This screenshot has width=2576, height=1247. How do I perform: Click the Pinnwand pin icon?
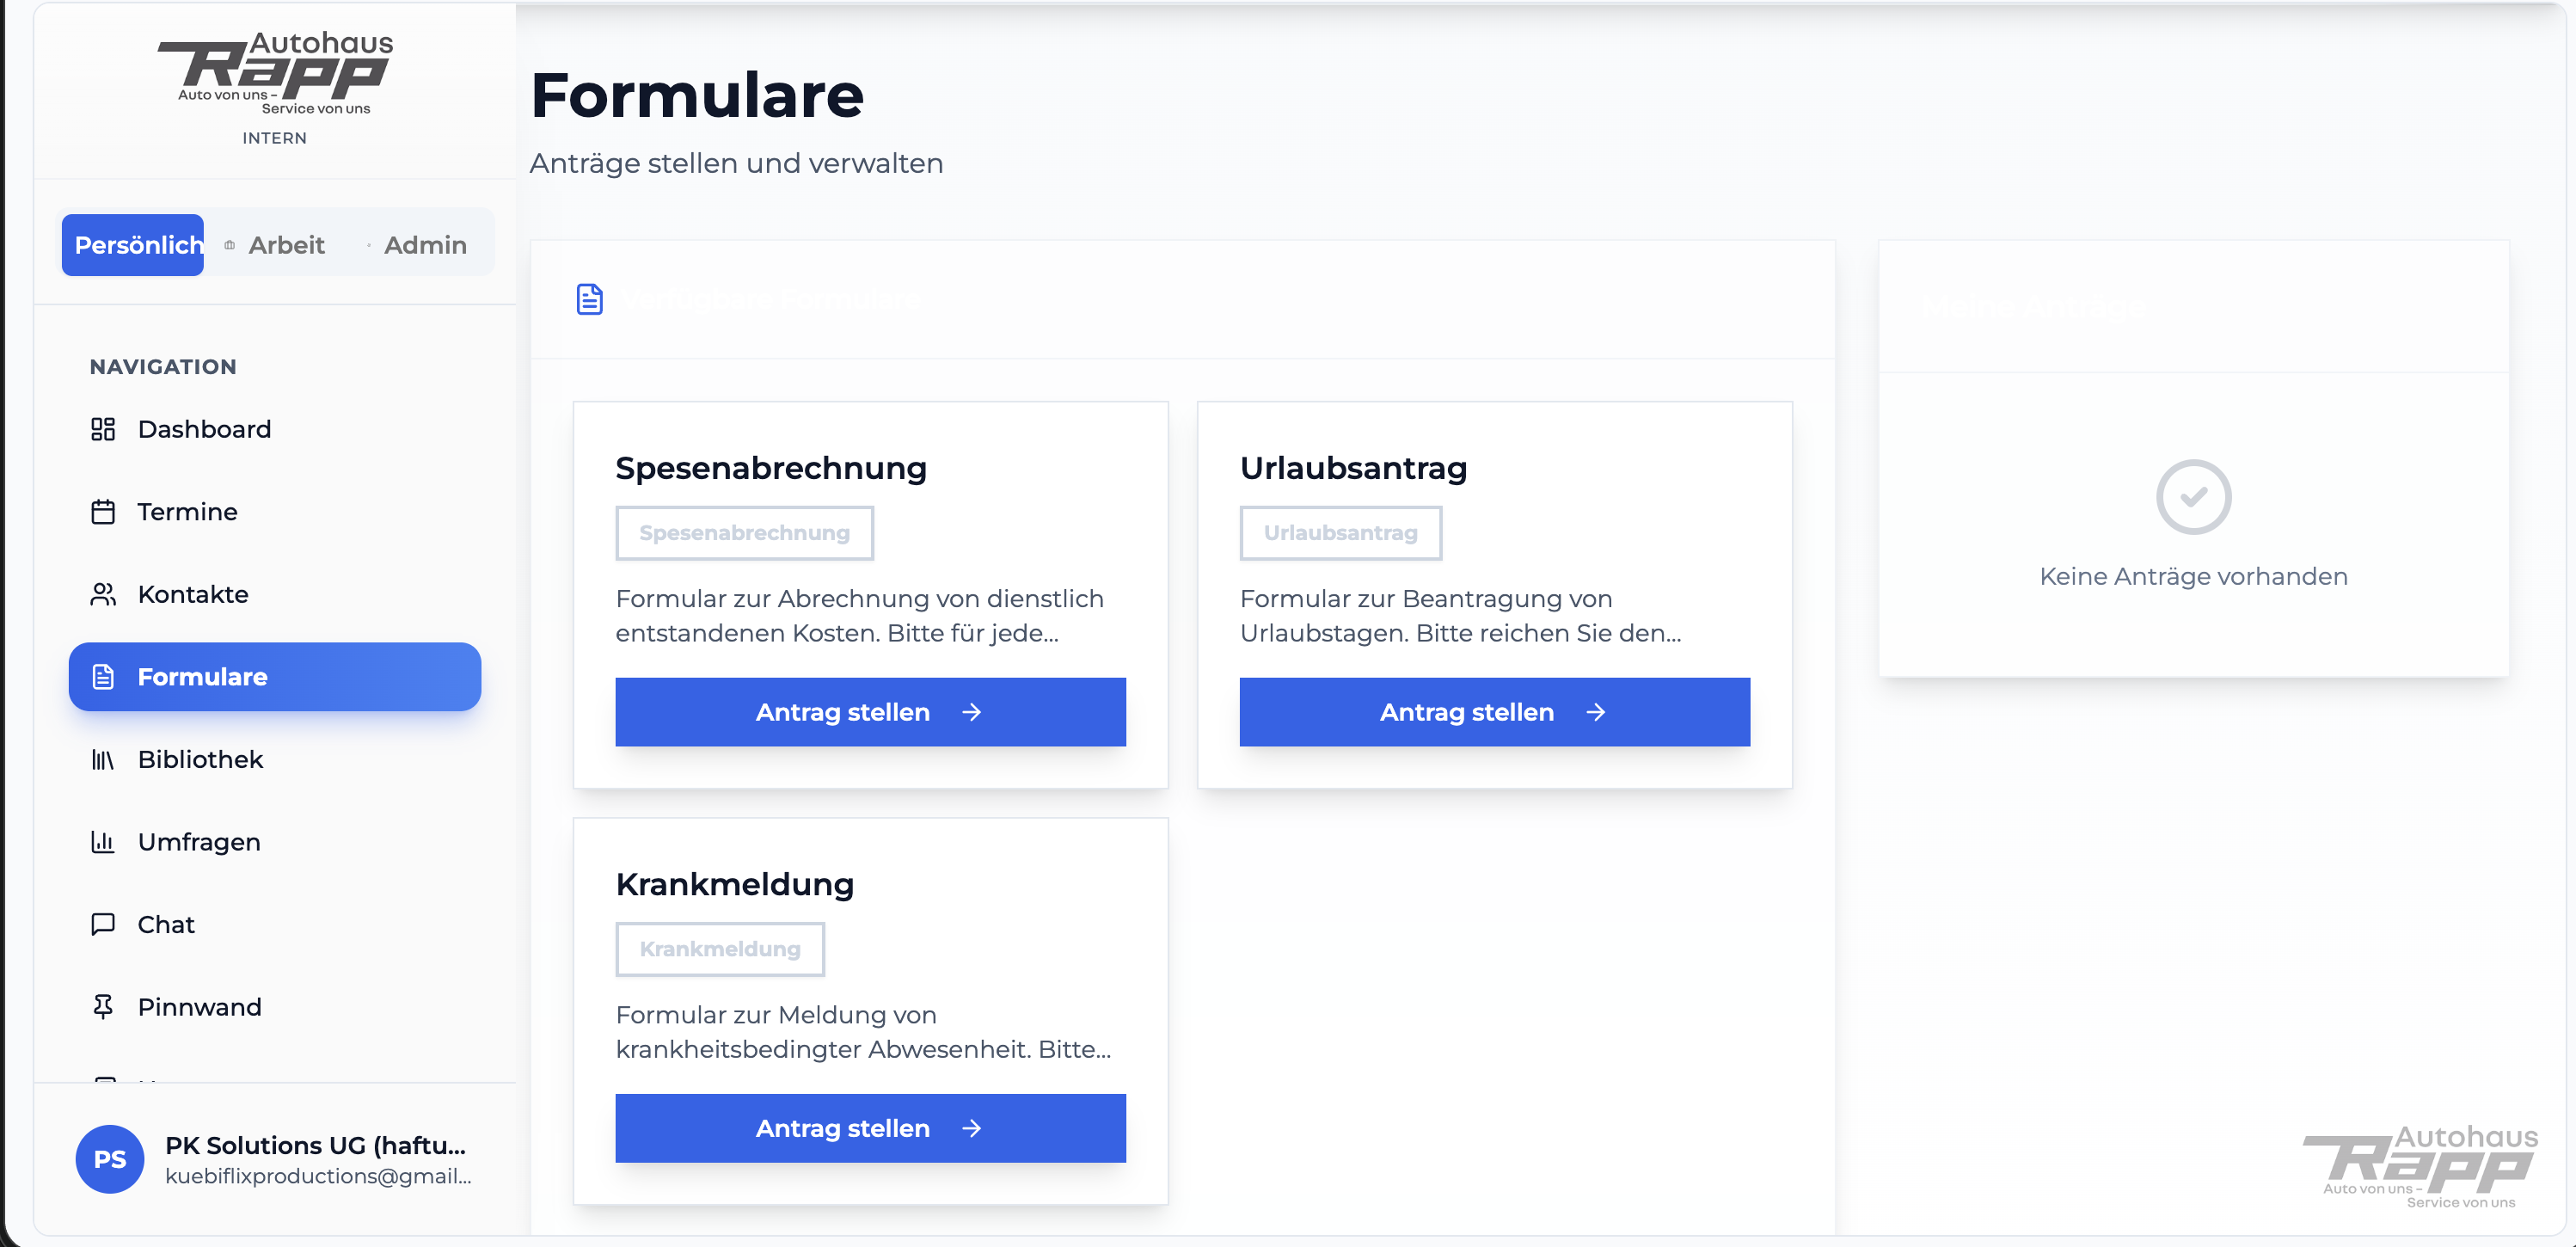(103, 1007)
